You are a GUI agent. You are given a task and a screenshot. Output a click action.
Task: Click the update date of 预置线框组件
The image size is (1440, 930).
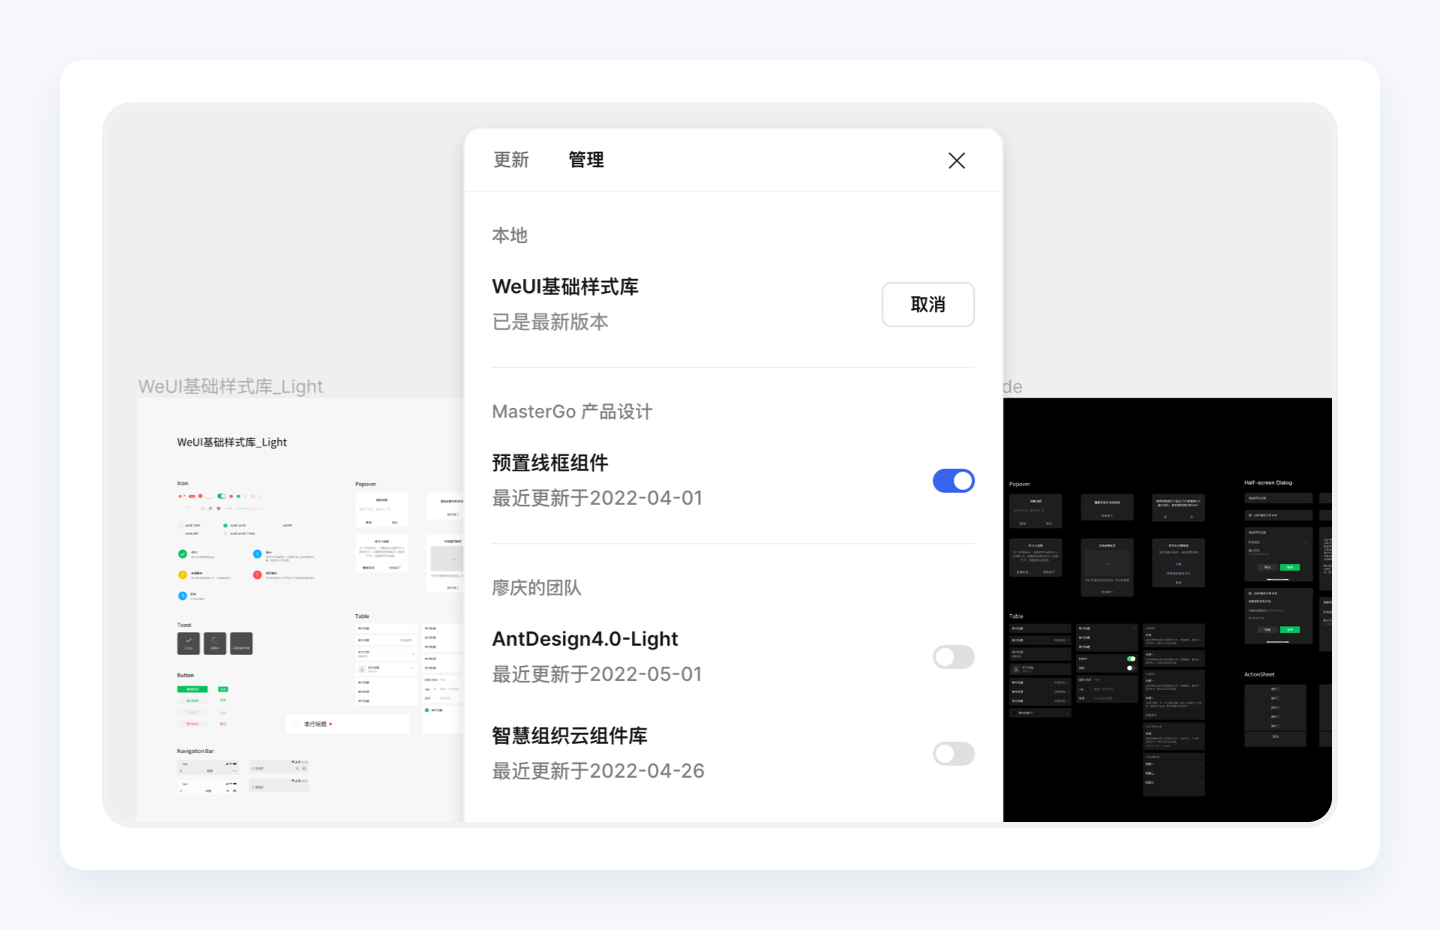(596, 497)
